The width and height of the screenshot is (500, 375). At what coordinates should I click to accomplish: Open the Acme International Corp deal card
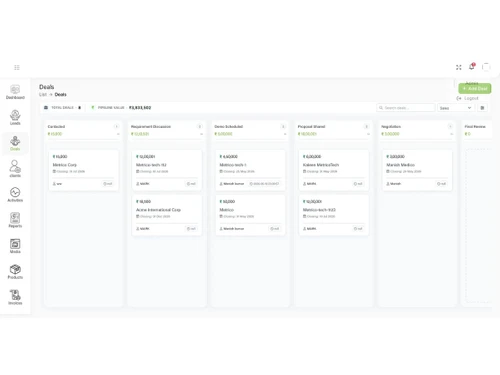coord(167,215)
